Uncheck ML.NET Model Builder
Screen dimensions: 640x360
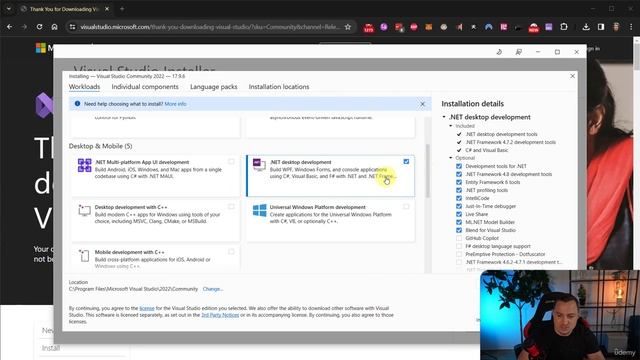point(459,222)
